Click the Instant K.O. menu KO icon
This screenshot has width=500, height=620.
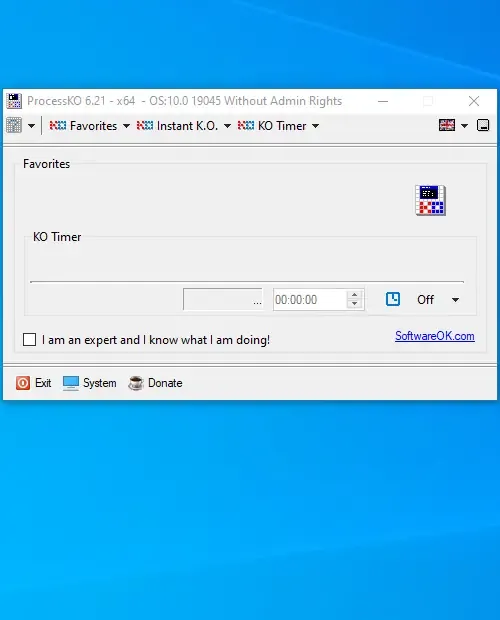click(x=145, y=126)
